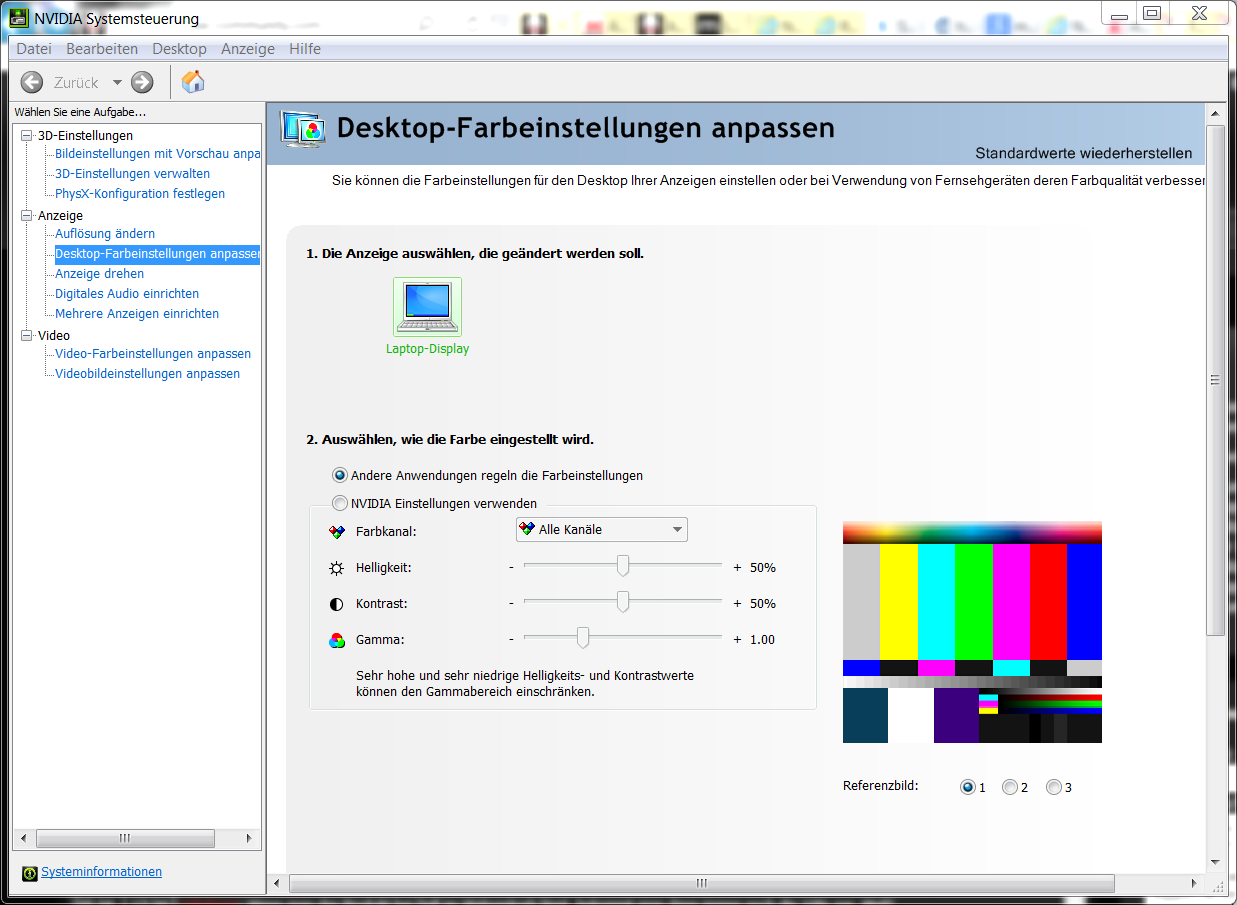This screenshot has height=905, width=1237.
Task: Click the NVIDIA icon in the title bar
Action: [18, 19]
